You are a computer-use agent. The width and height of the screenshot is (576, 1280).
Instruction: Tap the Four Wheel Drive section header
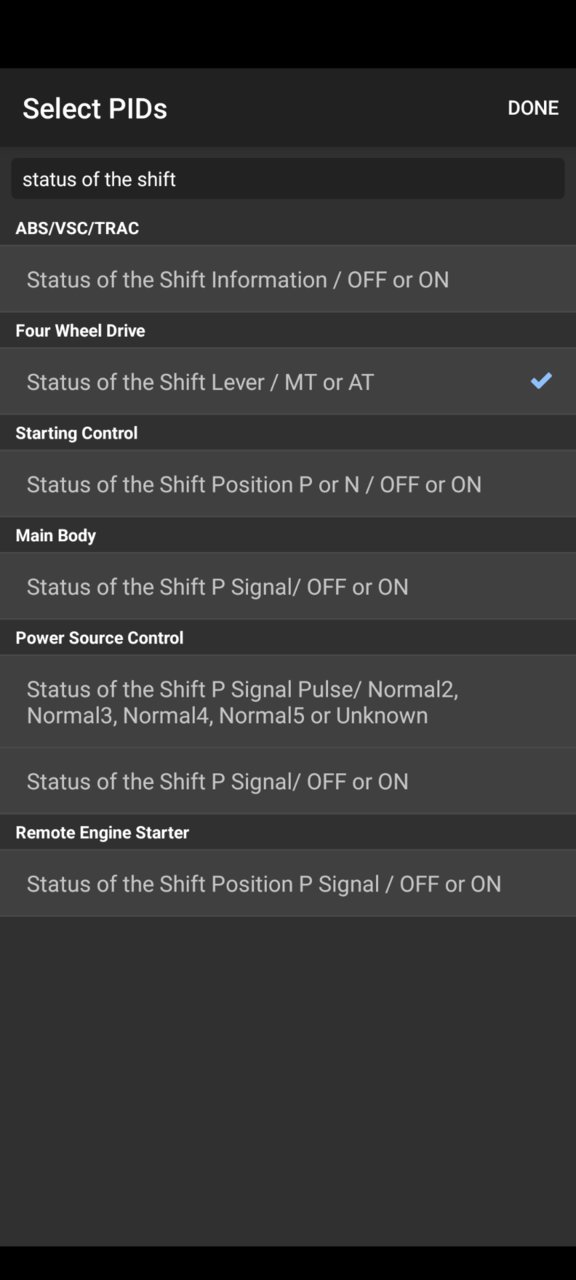(80, 330)
